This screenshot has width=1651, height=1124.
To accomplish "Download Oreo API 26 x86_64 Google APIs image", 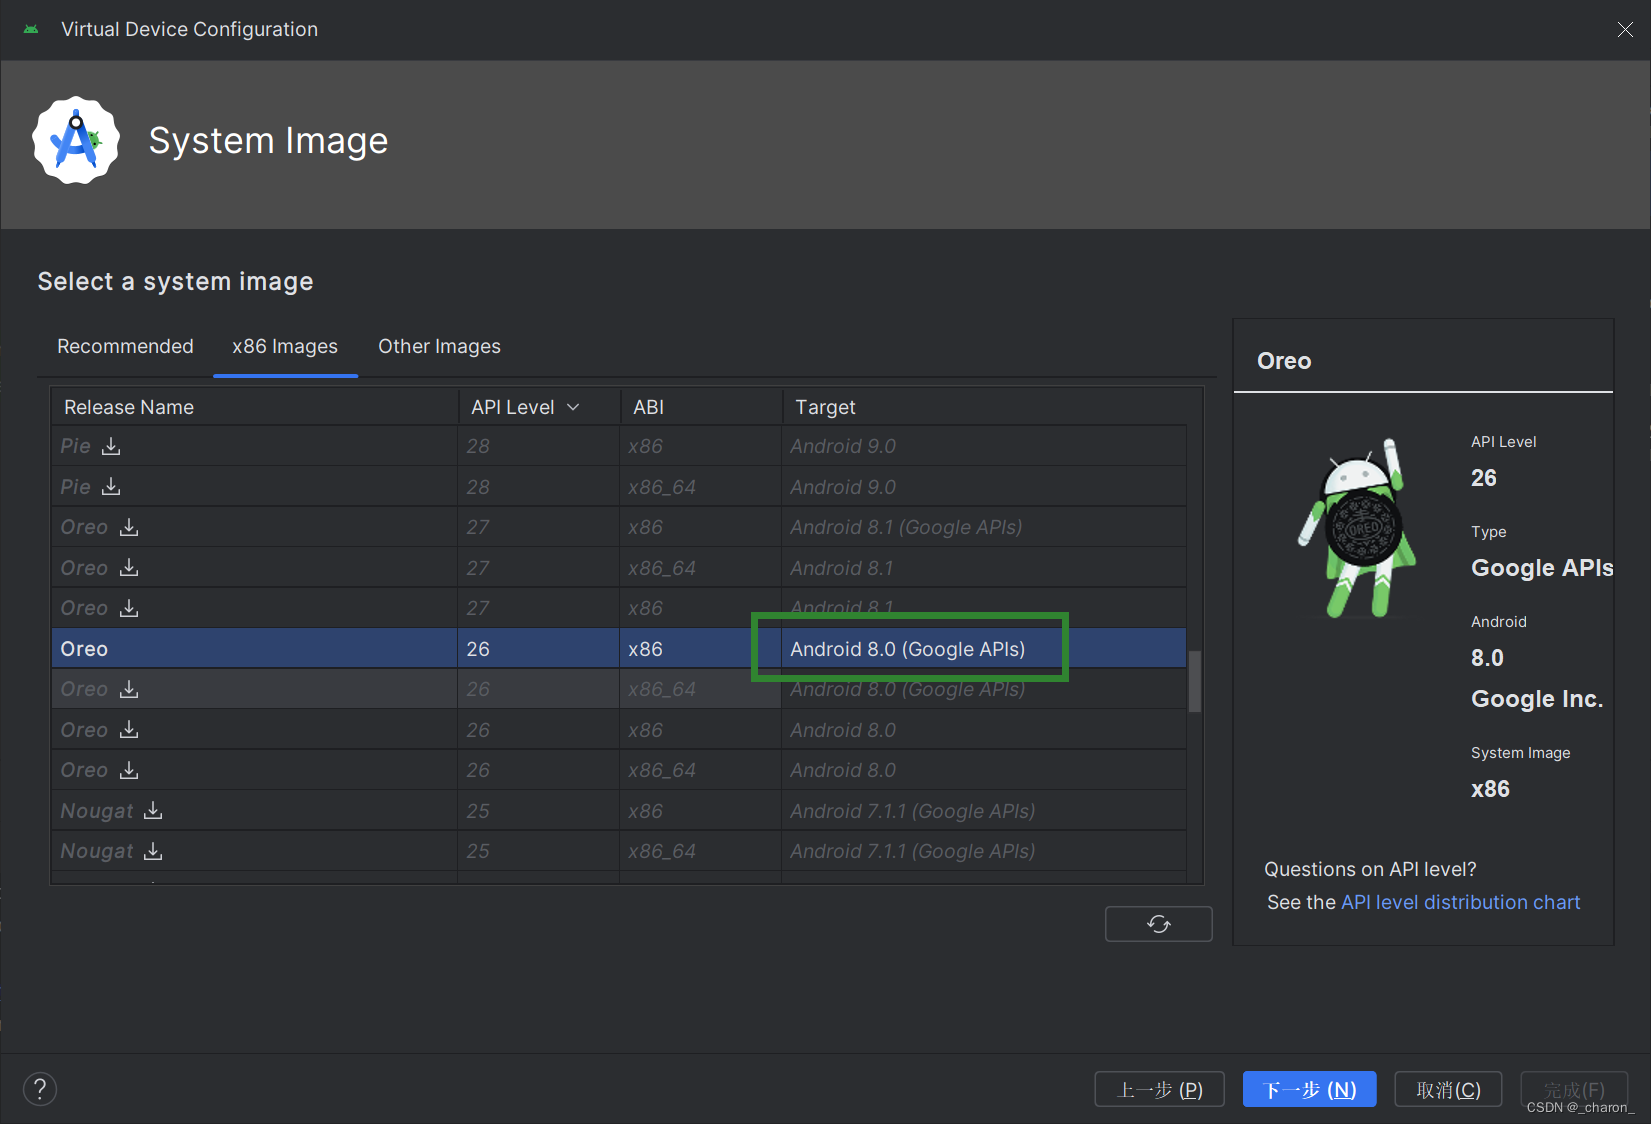I will 129,689.
